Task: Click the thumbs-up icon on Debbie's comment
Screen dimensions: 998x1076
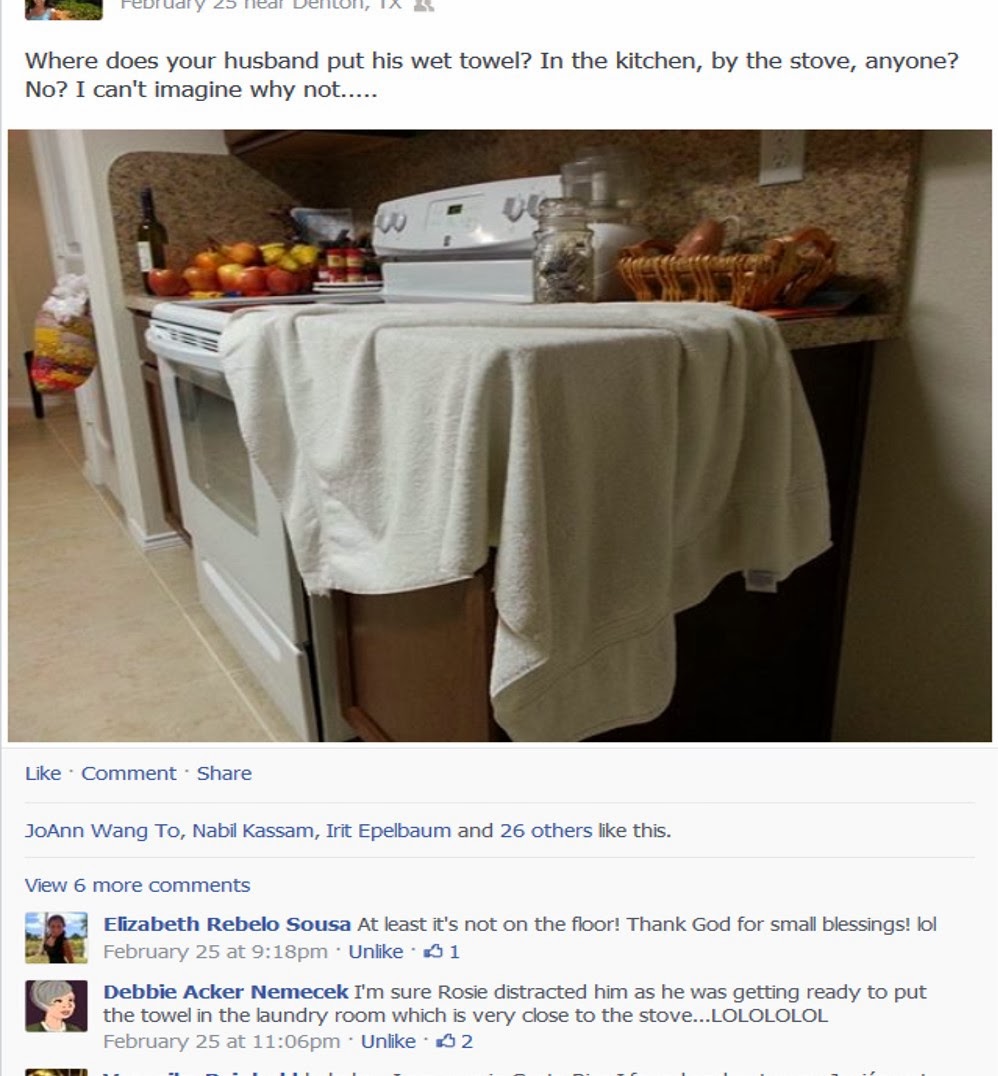Action: (445, 1041)
